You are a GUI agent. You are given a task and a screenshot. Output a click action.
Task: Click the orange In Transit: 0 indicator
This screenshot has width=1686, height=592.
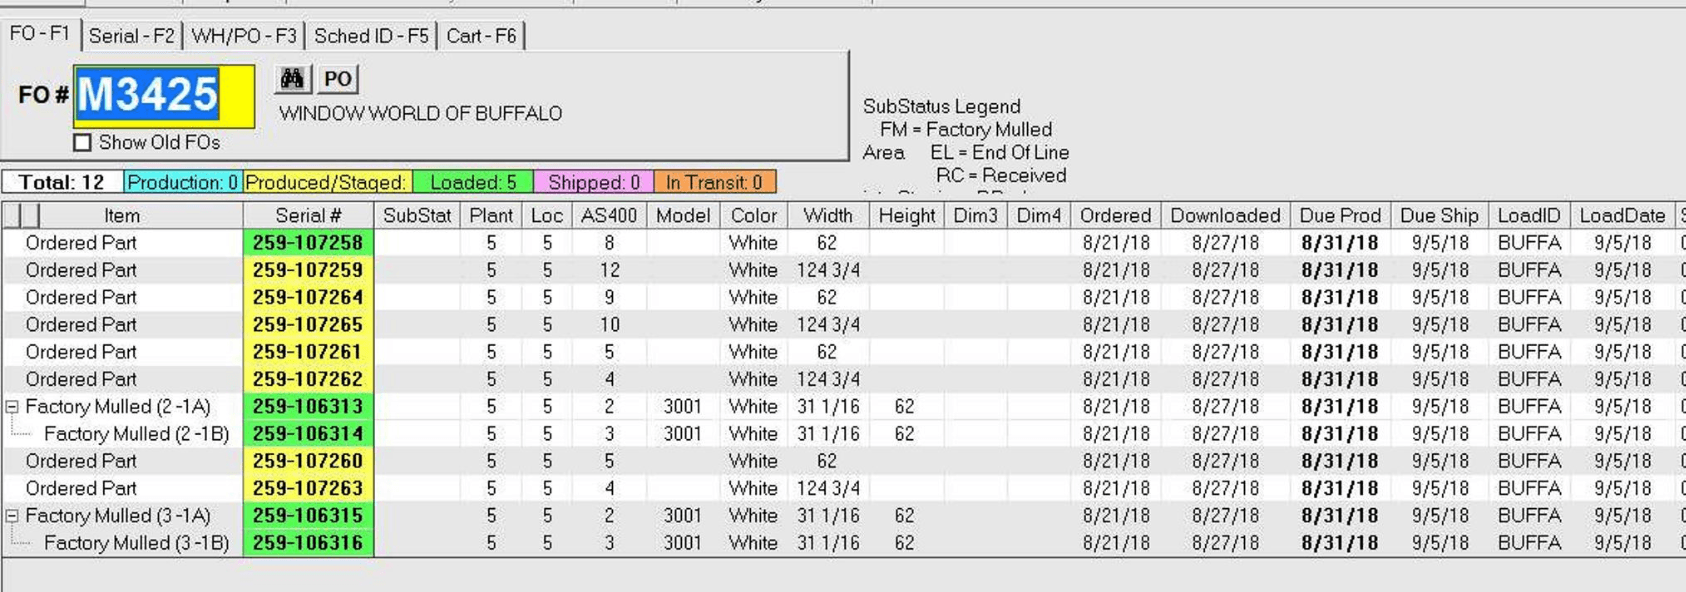pos(714,182)
